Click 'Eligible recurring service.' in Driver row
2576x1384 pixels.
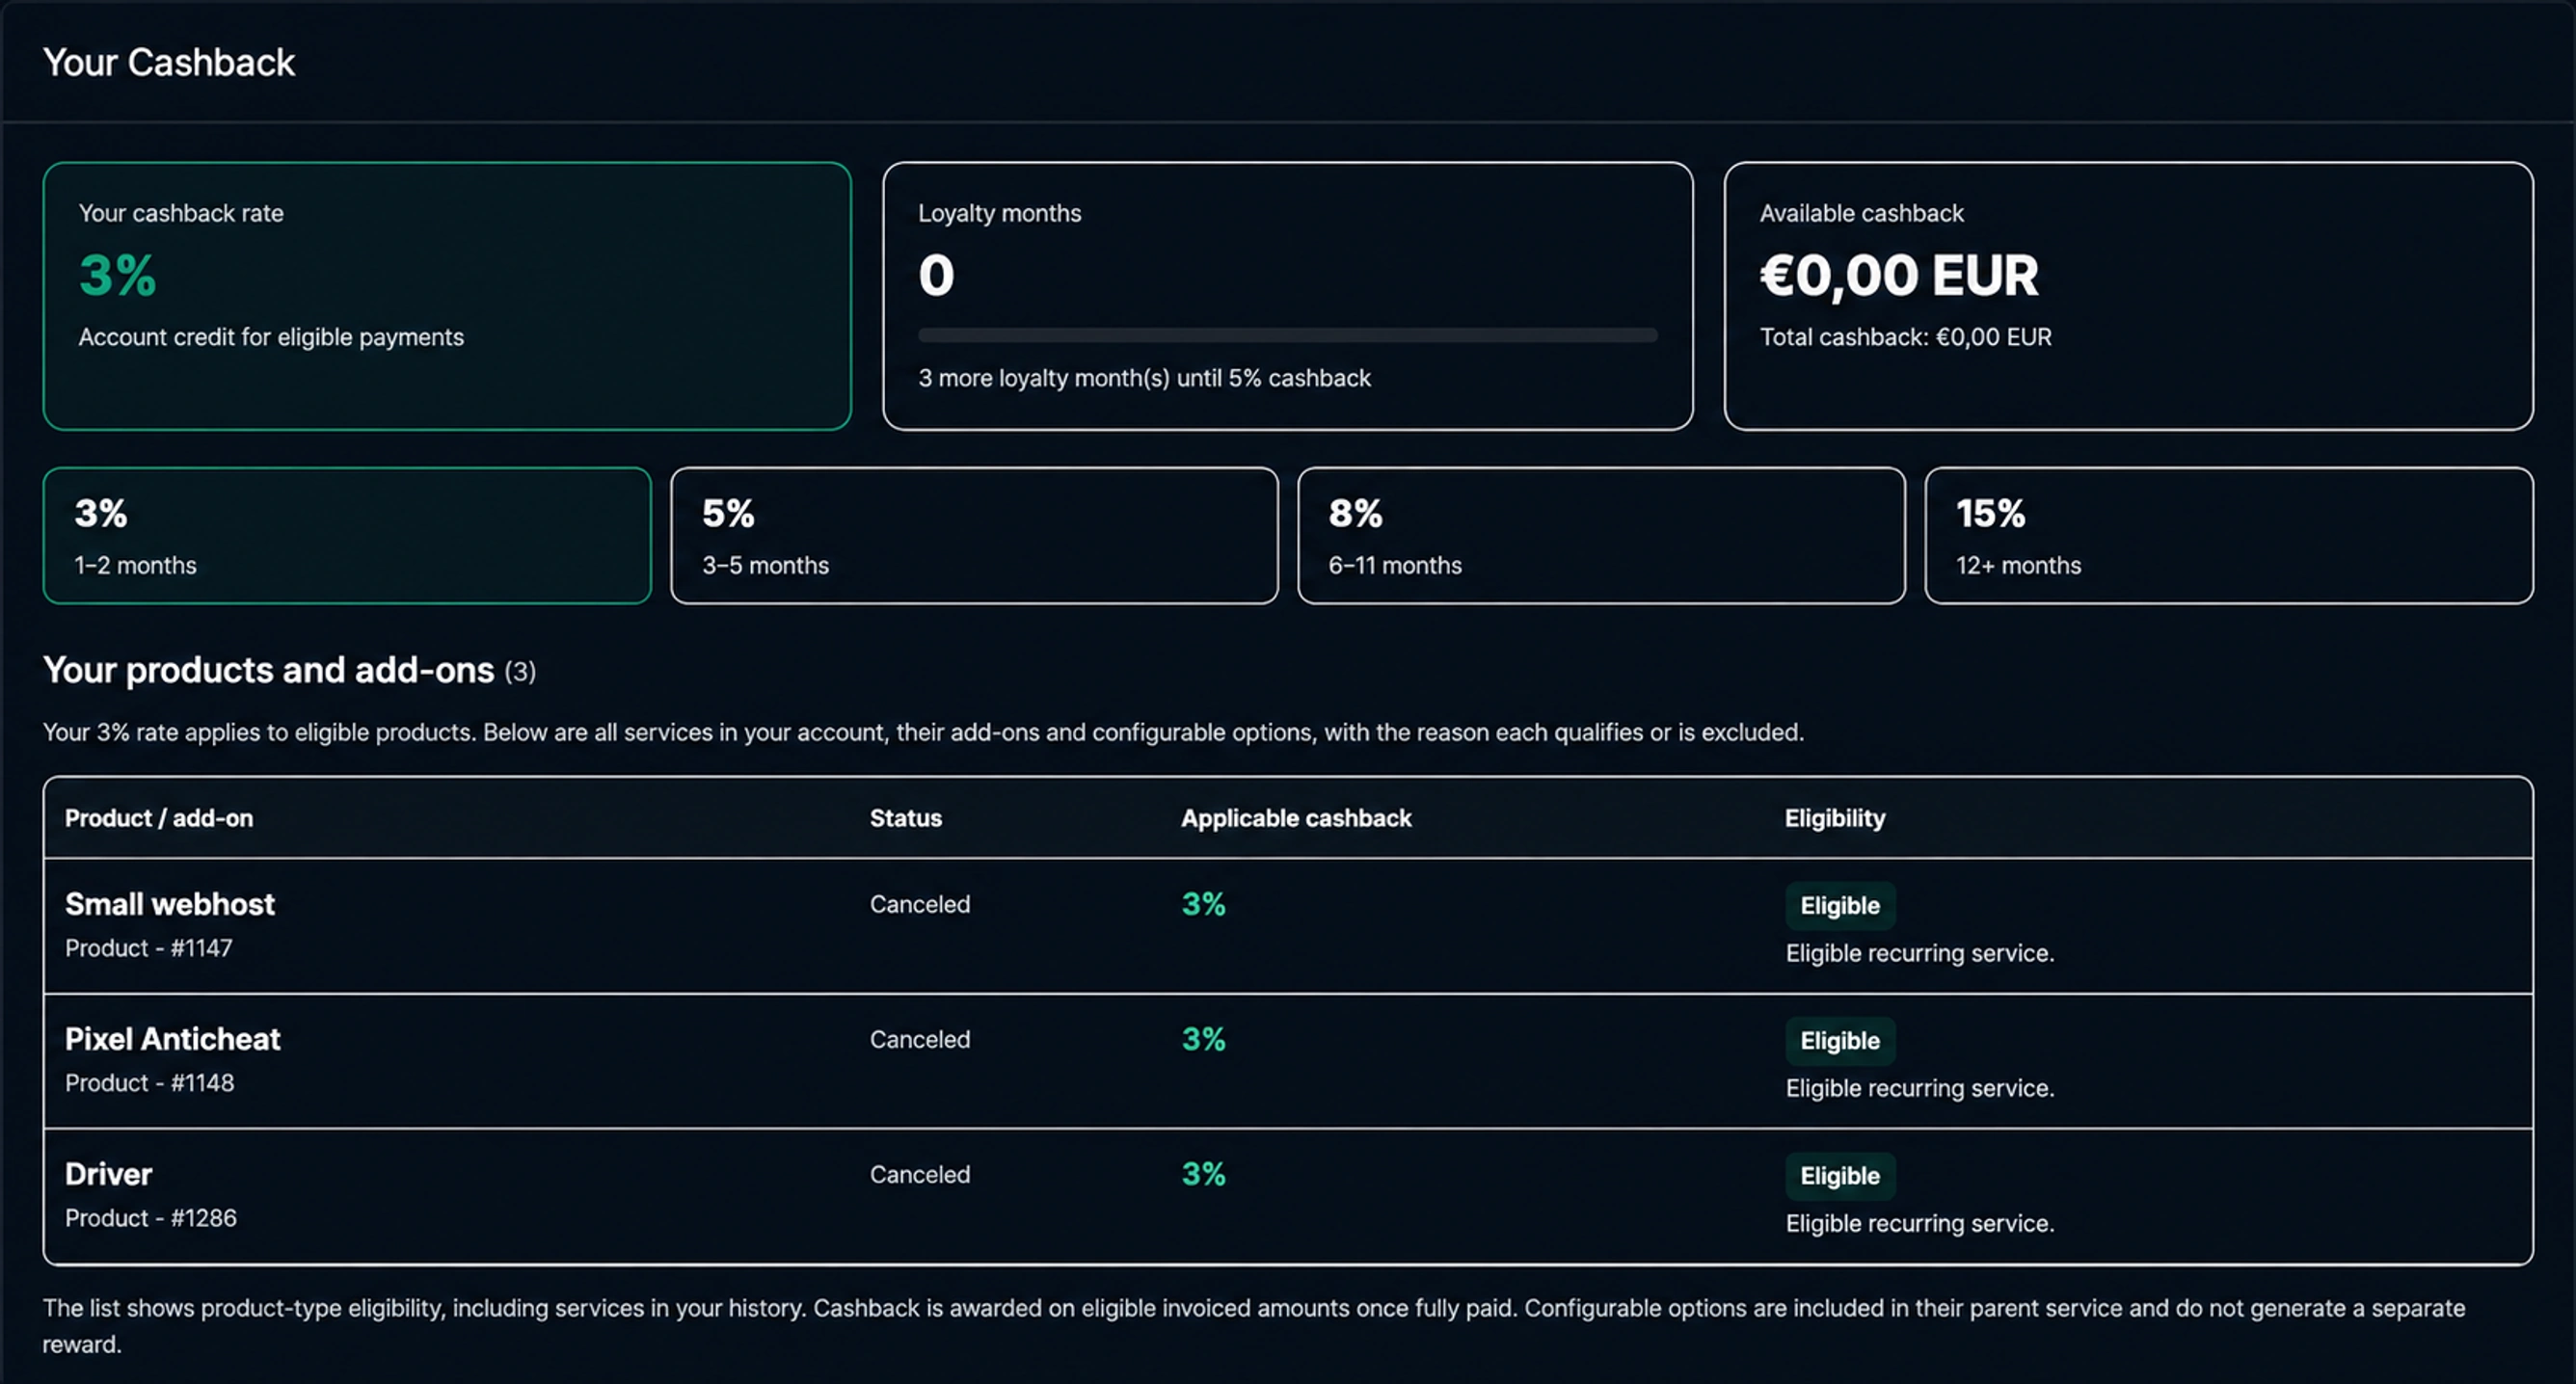[x=1920, y=1223]
